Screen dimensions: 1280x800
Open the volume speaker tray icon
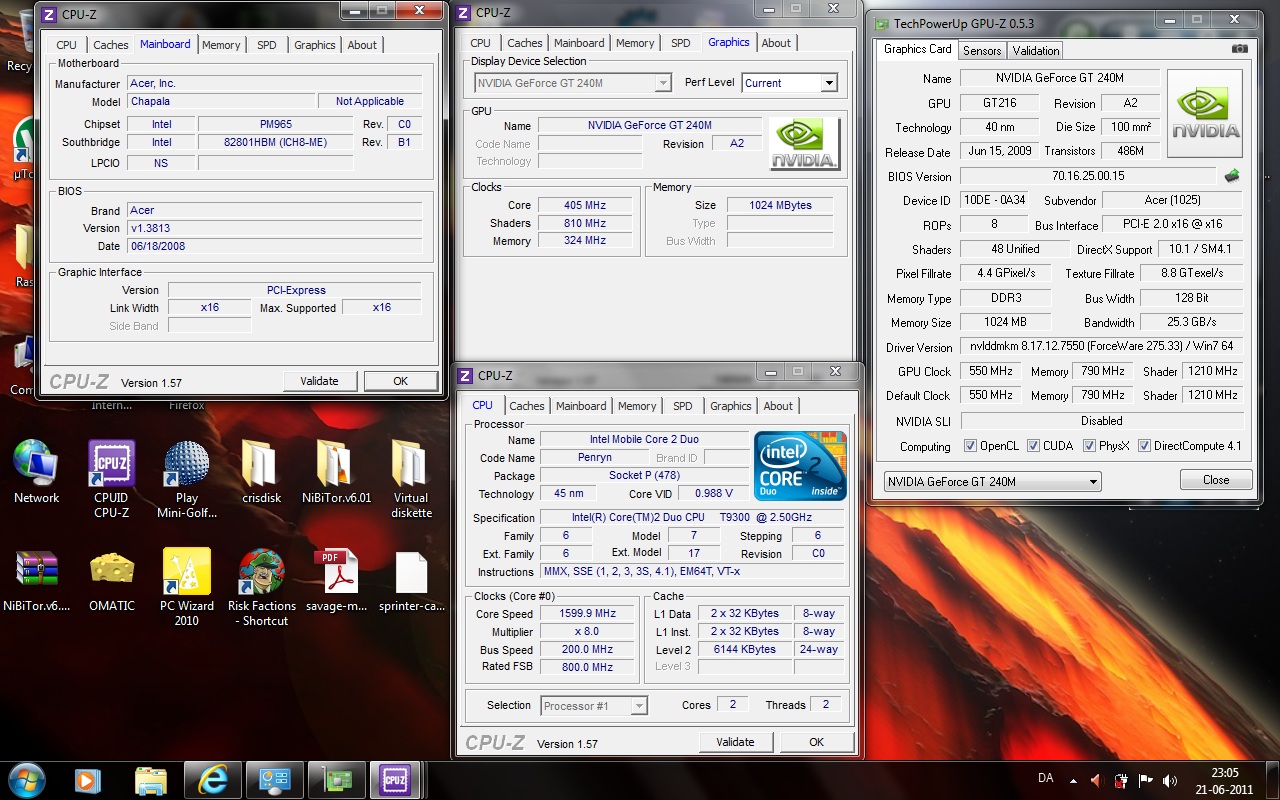coord(1170,780)
